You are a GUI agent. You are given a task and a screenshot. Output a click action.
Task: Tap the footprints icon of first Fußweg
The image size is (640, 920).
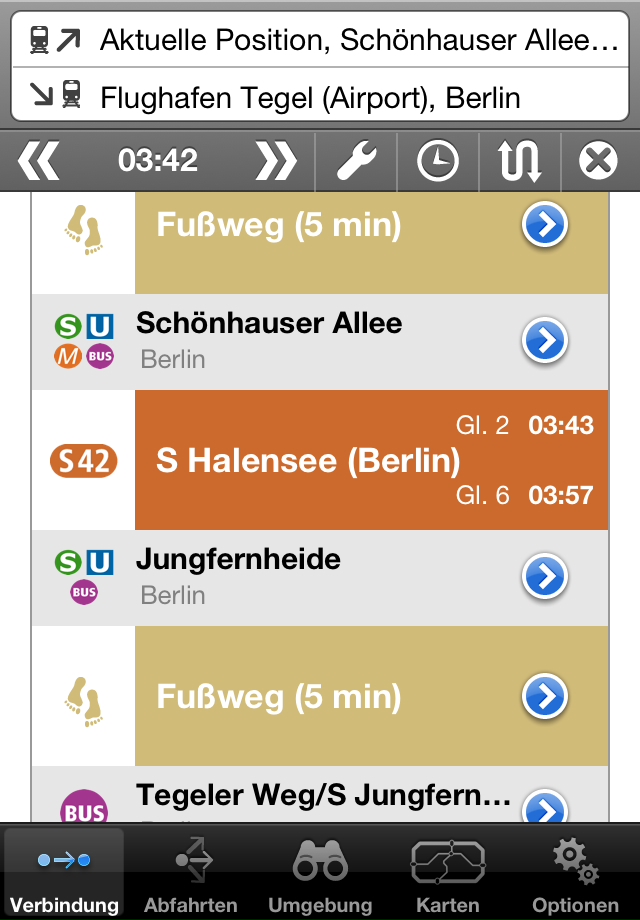point(84,229)
